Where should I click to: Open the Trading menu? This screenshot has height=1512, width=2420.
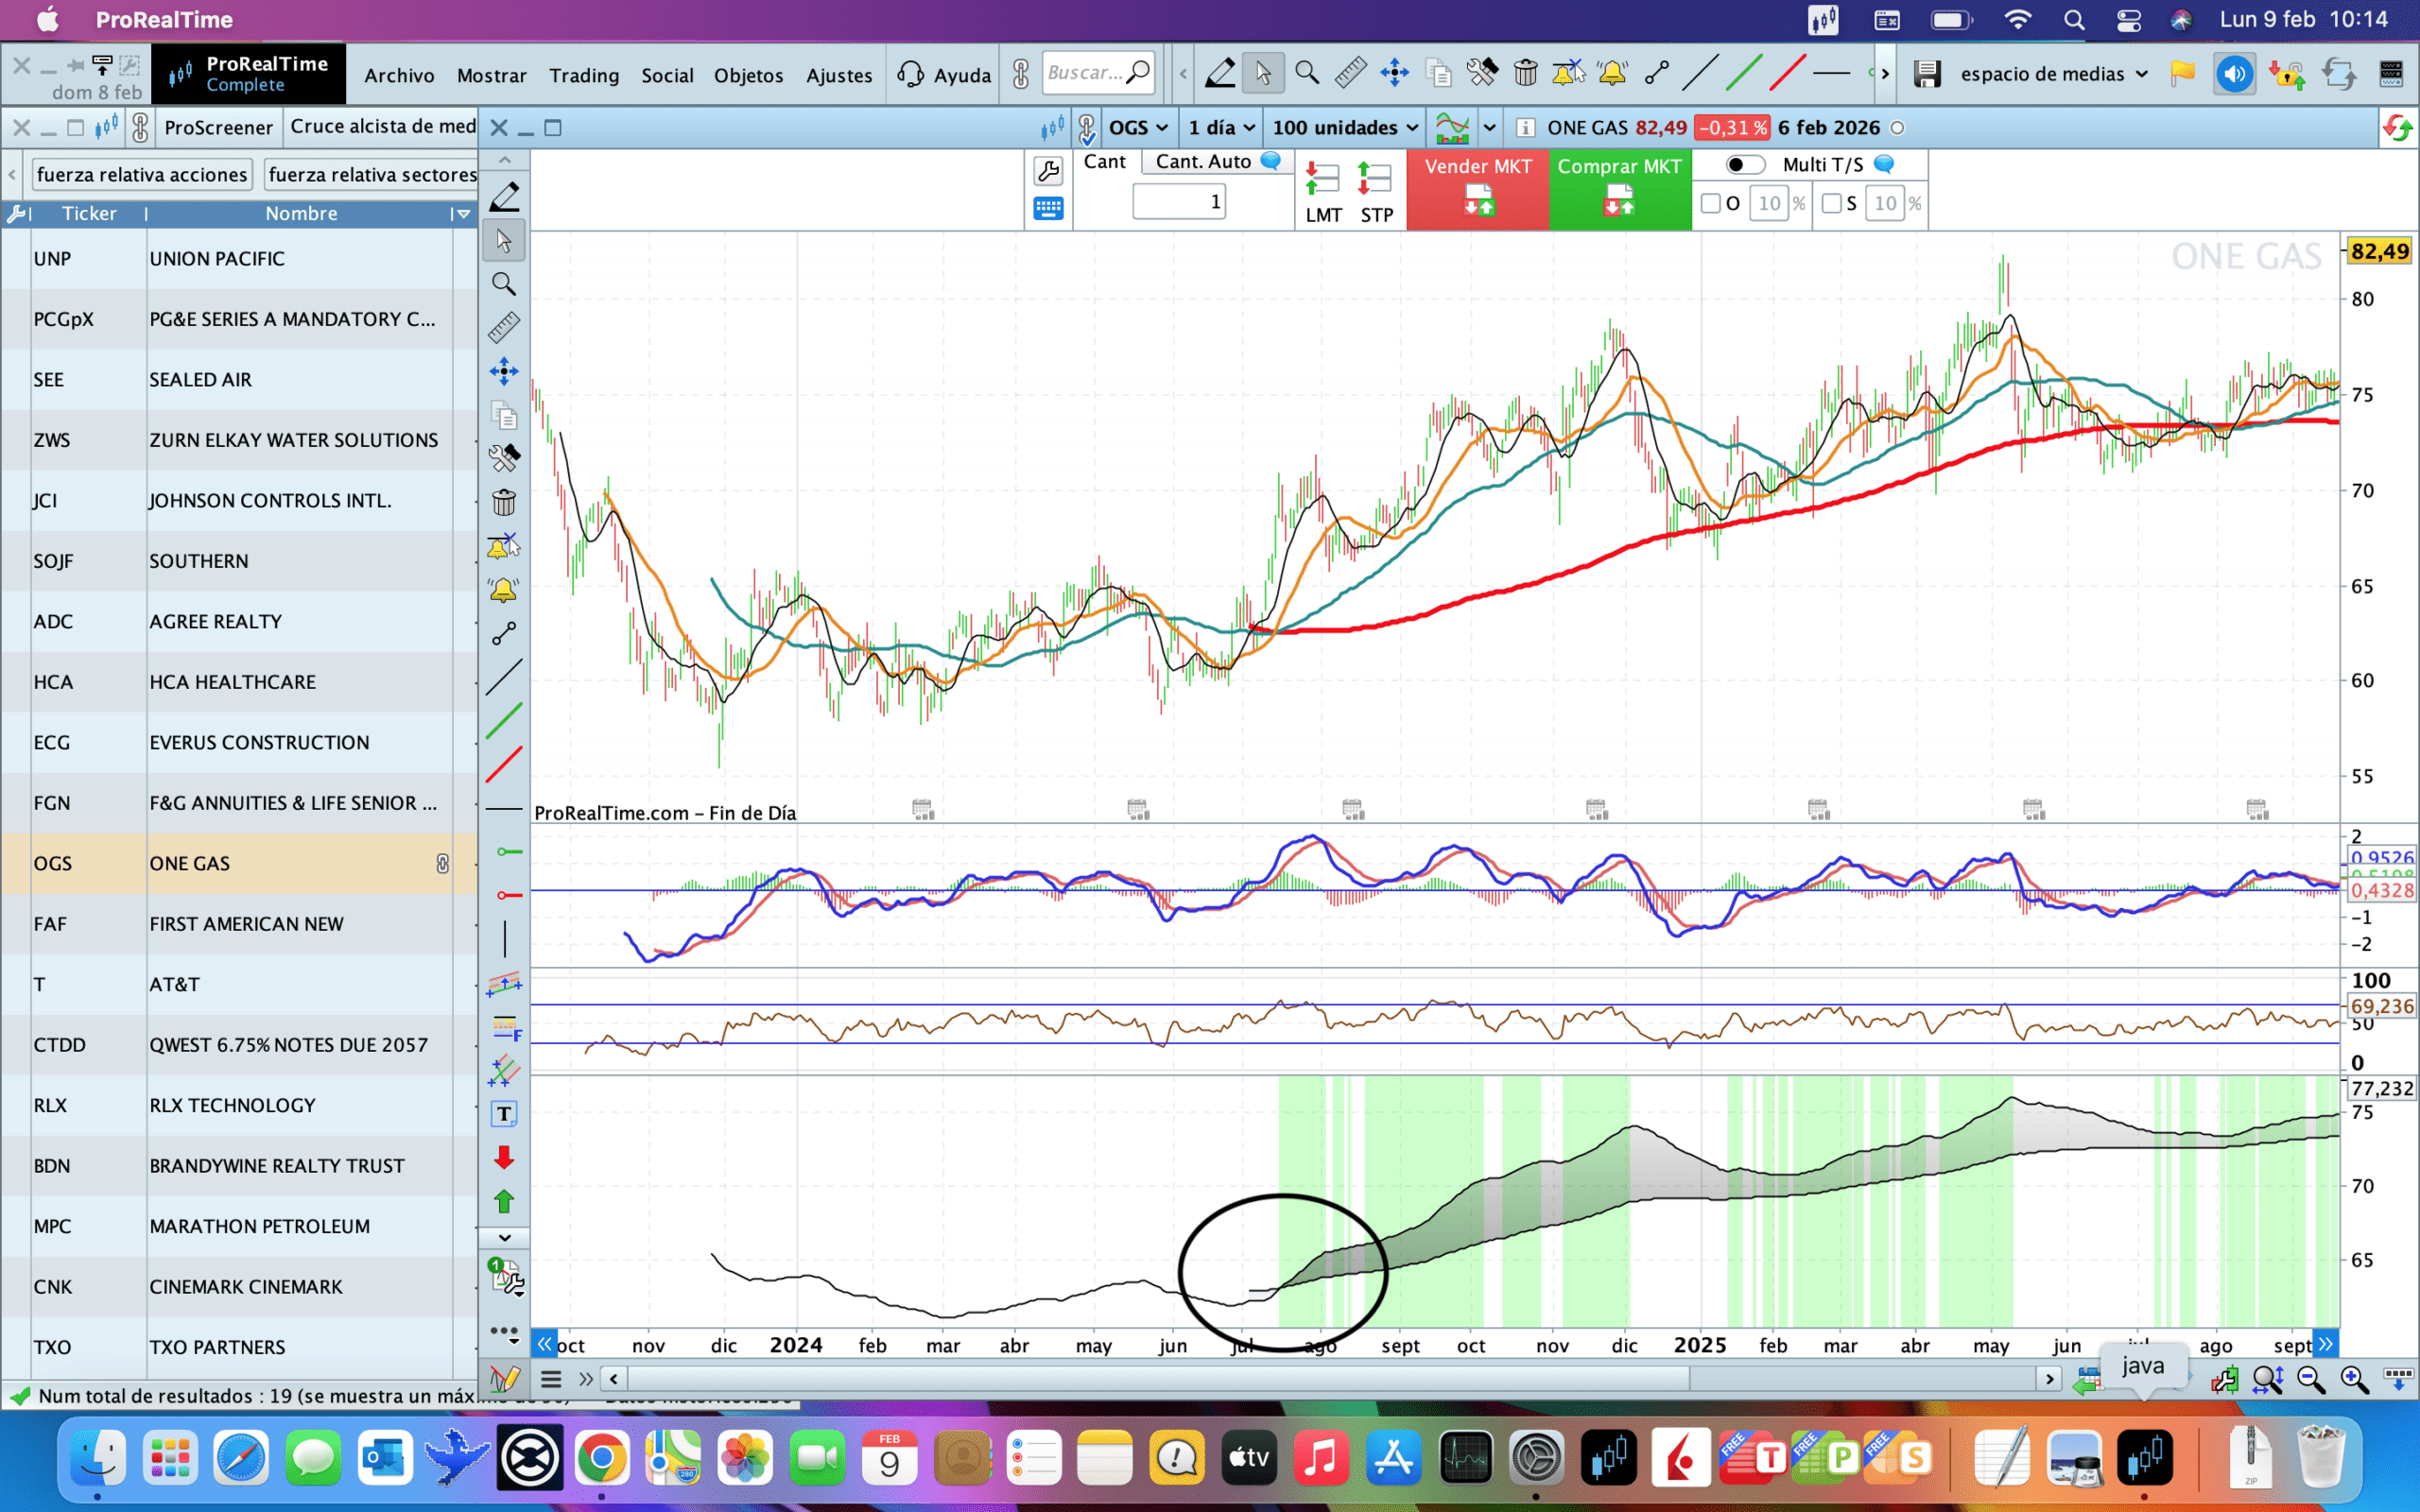584,76
